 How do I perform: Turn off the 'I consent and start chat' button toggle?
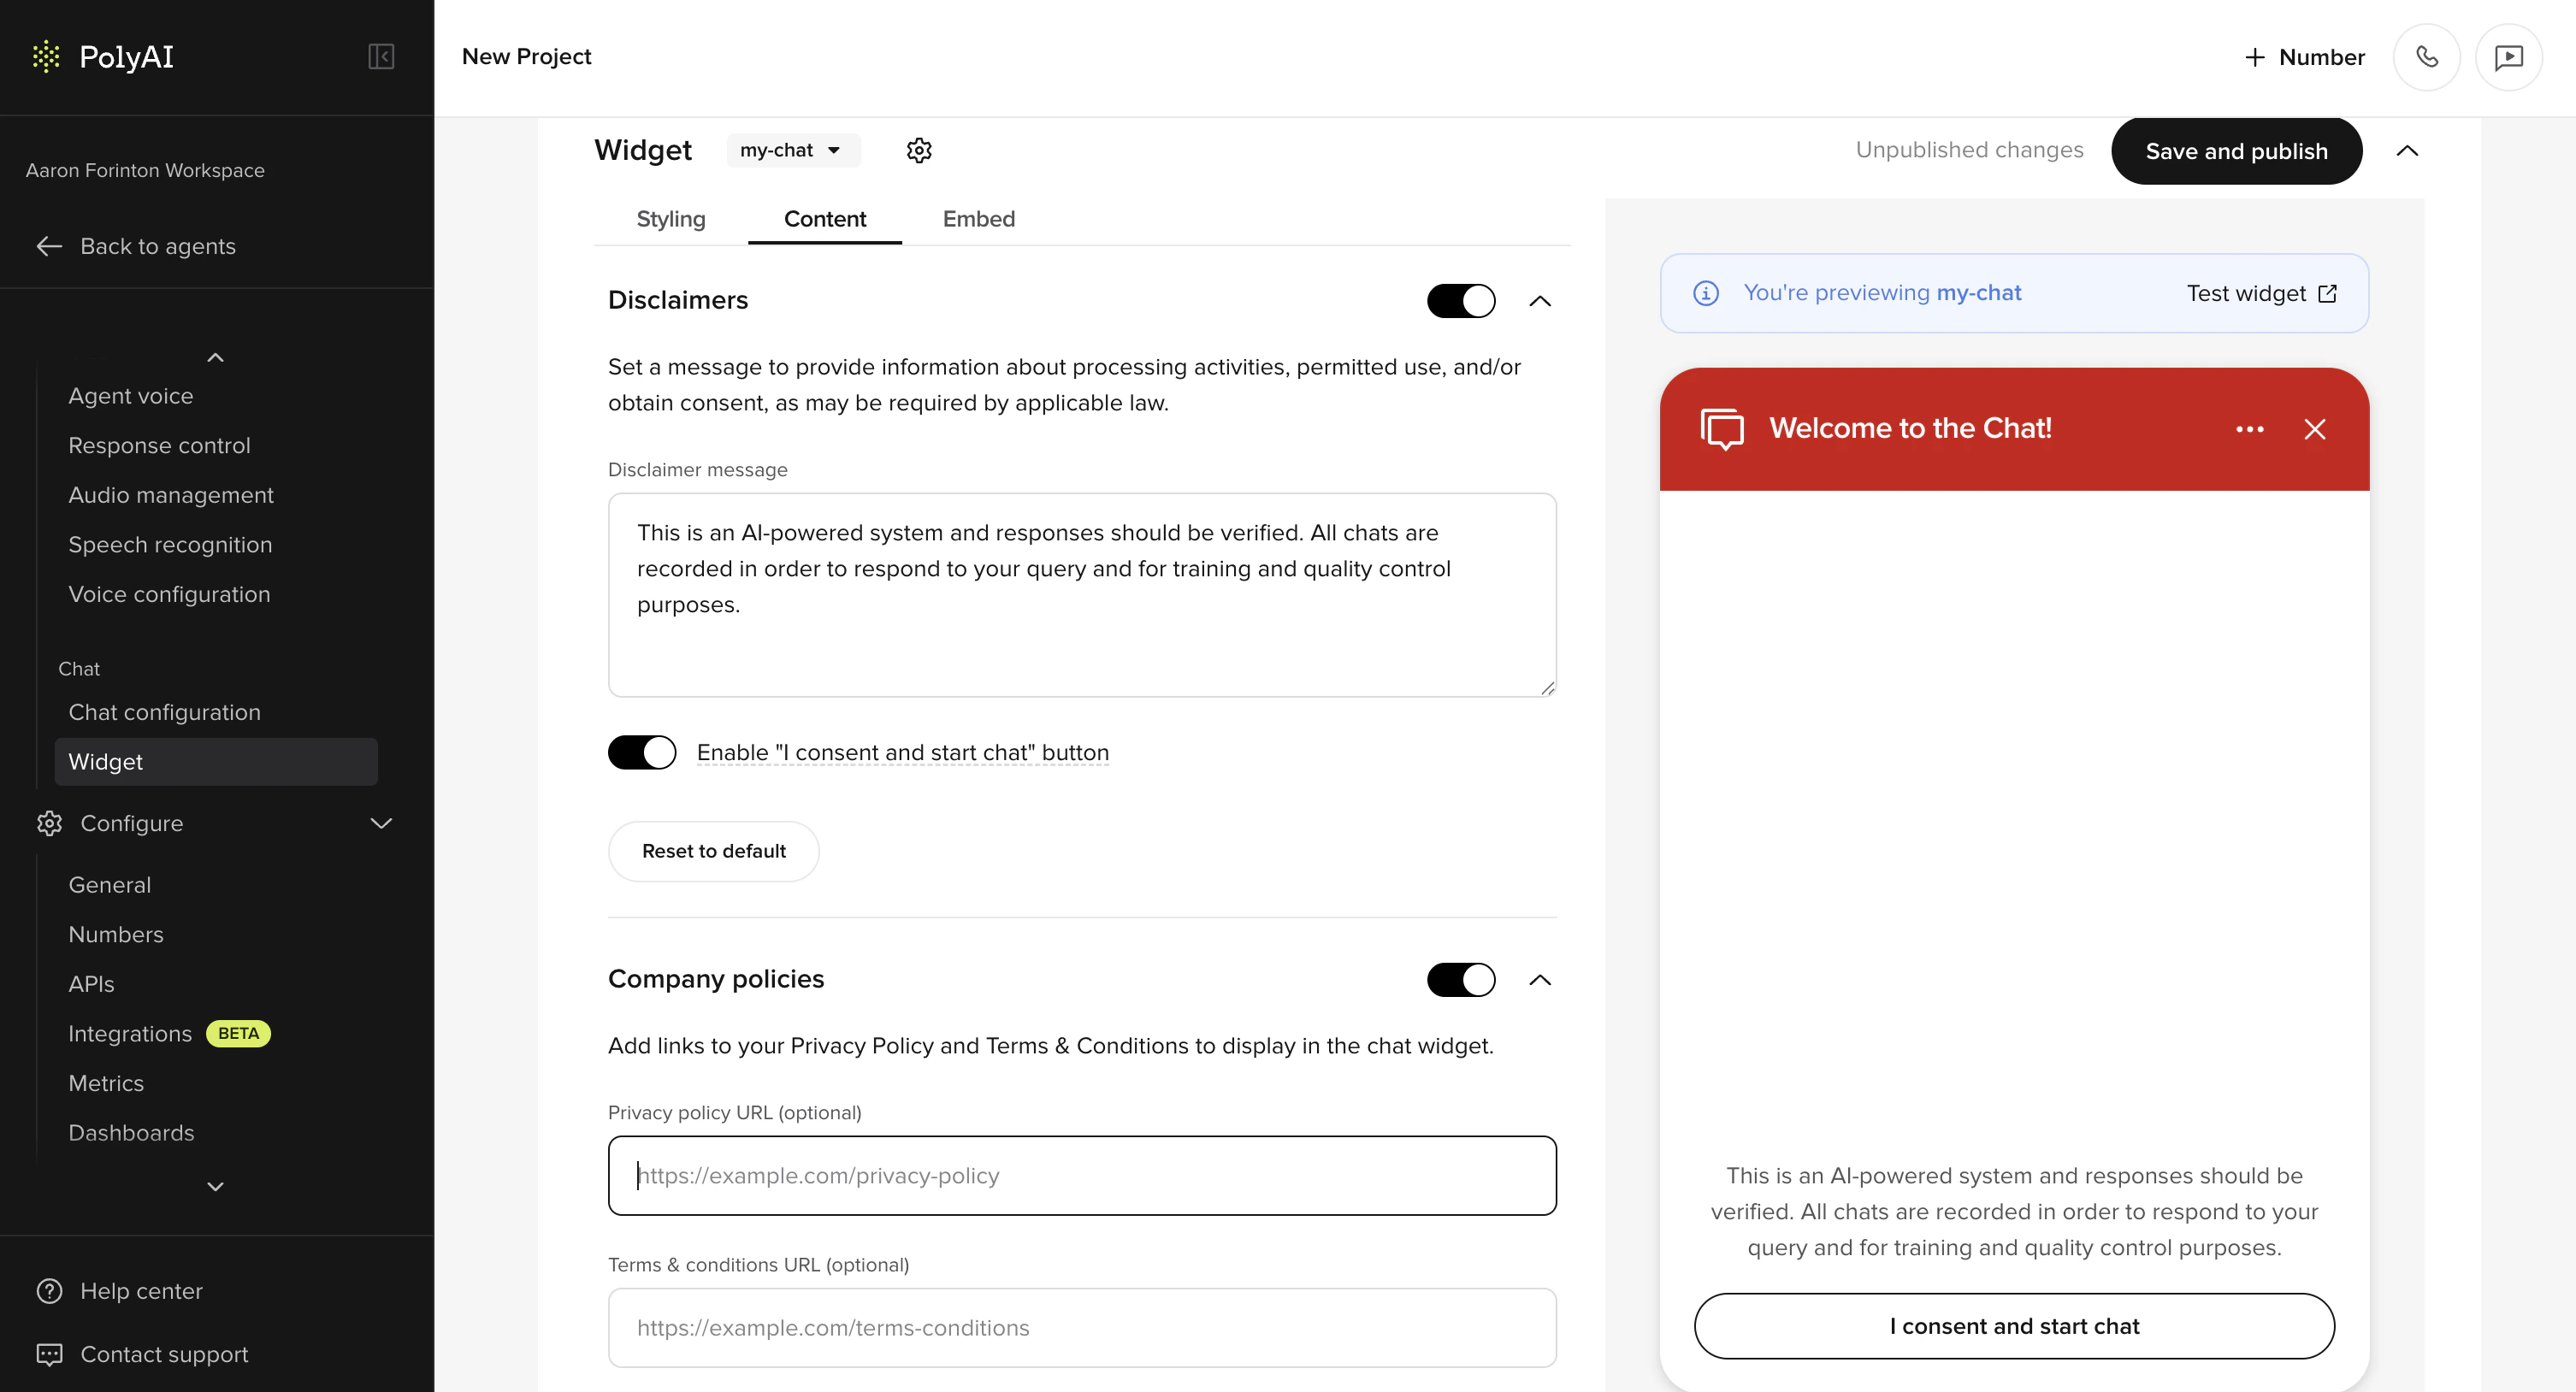click(642, 752)
